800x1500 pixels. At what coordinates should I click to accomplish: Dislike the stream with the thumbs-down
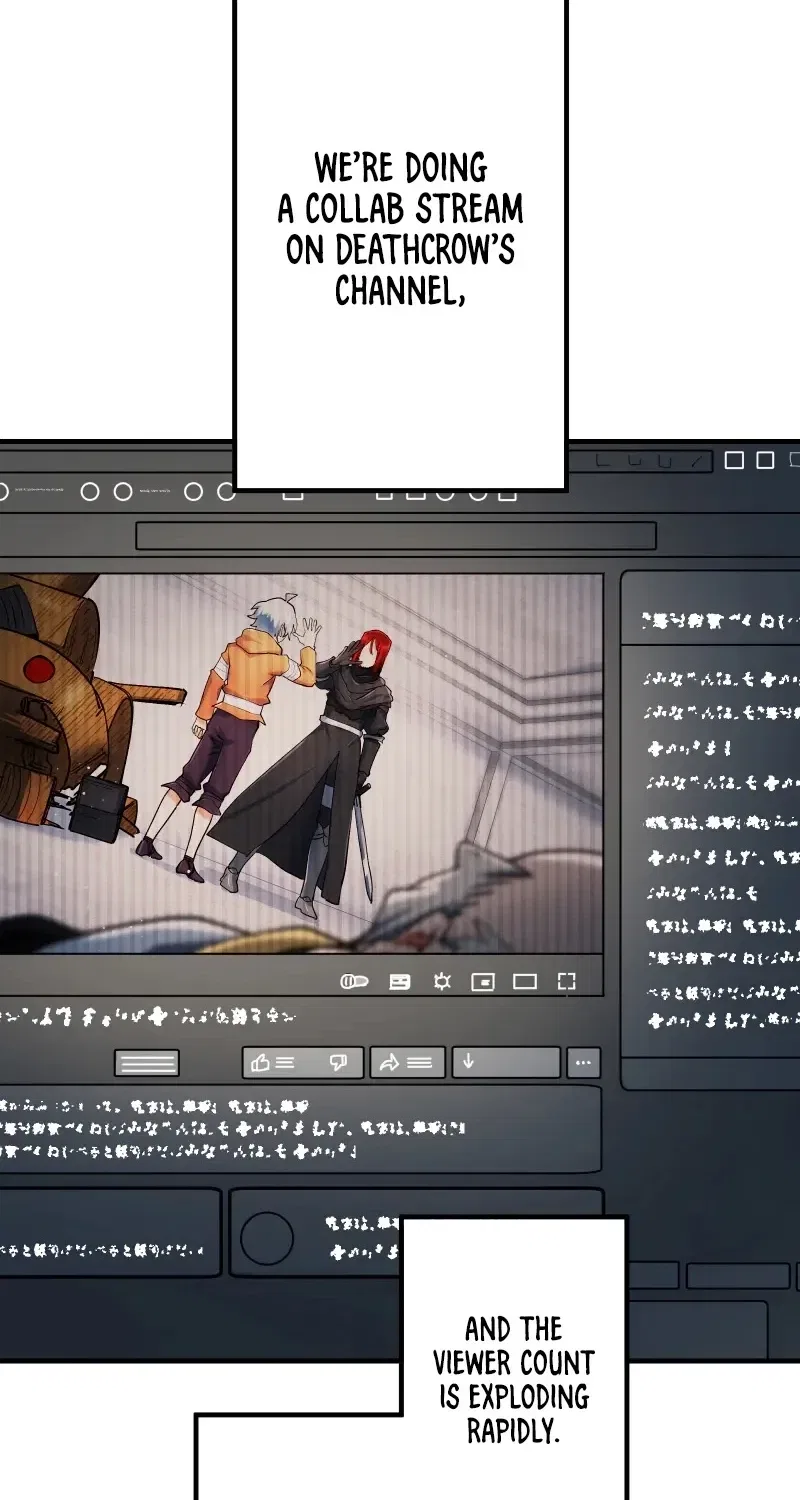click(x=338, y=1063)
